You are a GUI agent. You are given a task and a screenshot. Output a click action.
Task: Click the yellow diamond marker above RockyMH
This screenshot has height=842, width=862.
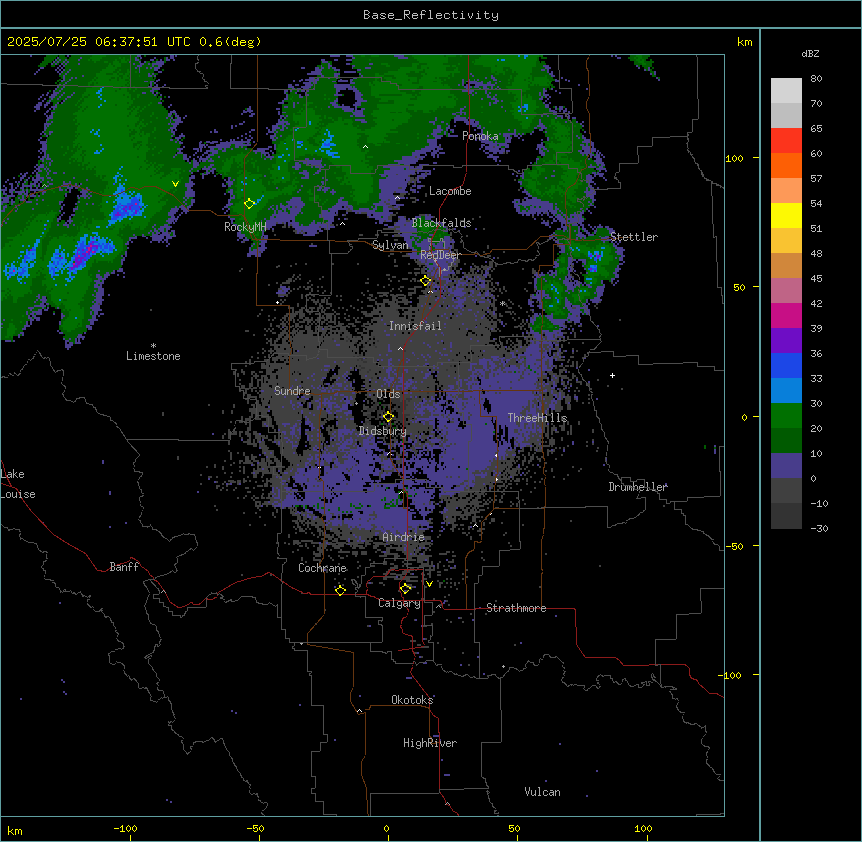click(x=250, y=204)
